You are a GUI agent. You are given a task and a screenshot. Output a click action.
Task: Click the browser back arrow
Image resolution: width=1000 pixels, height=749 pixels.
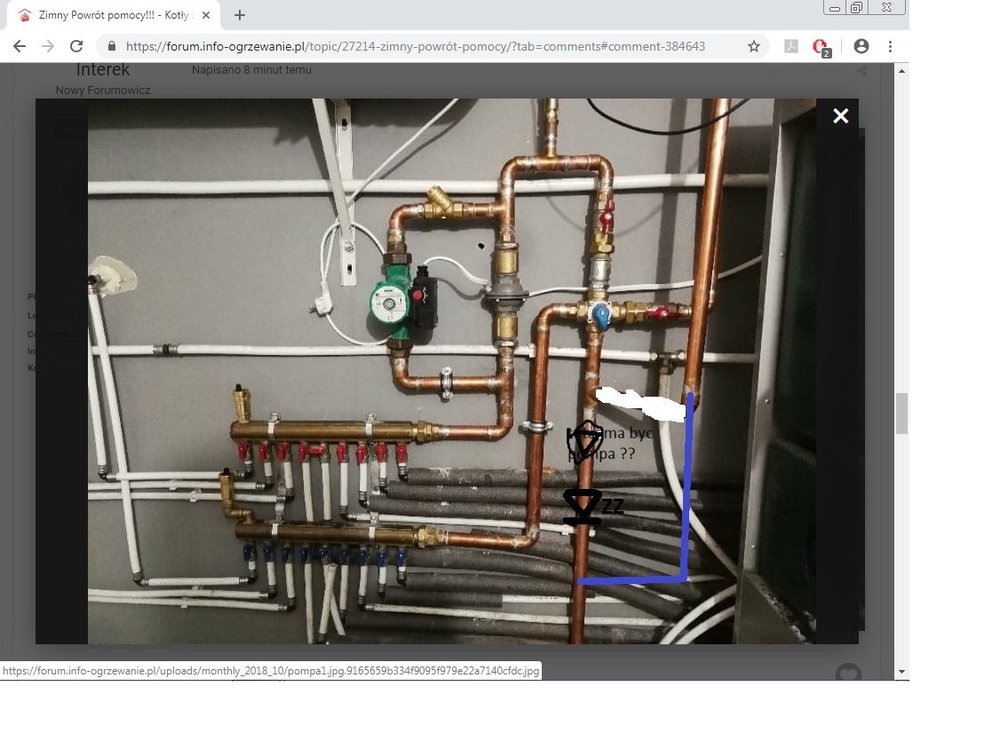[x=19, y=46]
